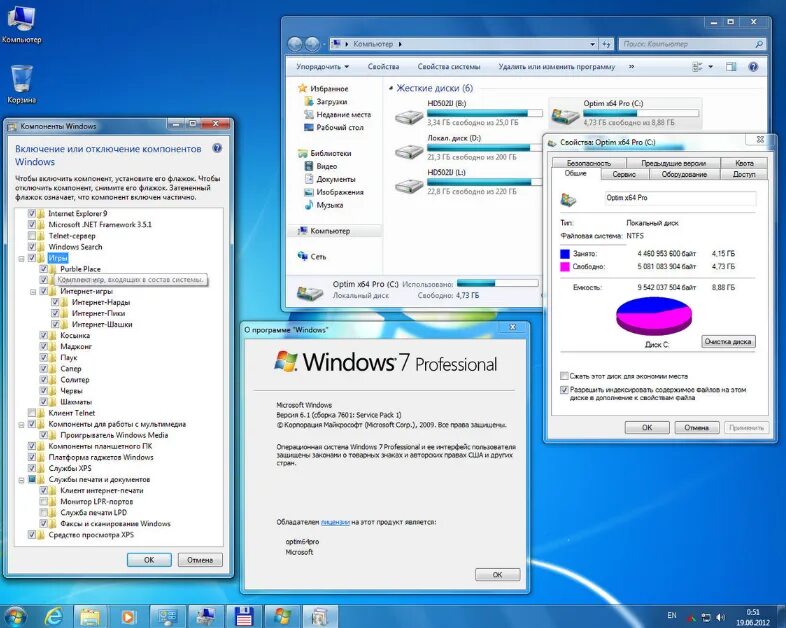The image size is (786, 628).
Task: Launch Internet Explorer from the taskbar
Action: [54, 616]
